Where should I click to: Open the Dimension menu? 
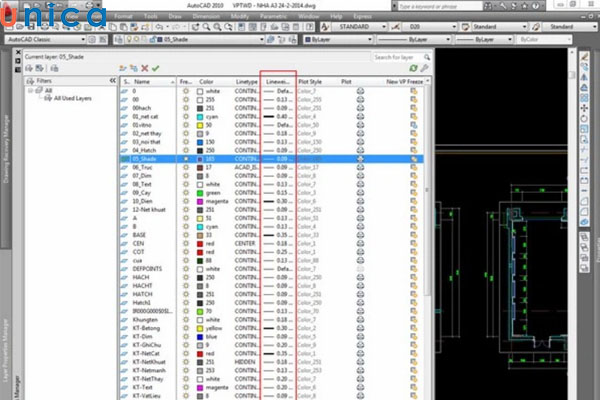point(206,16)
